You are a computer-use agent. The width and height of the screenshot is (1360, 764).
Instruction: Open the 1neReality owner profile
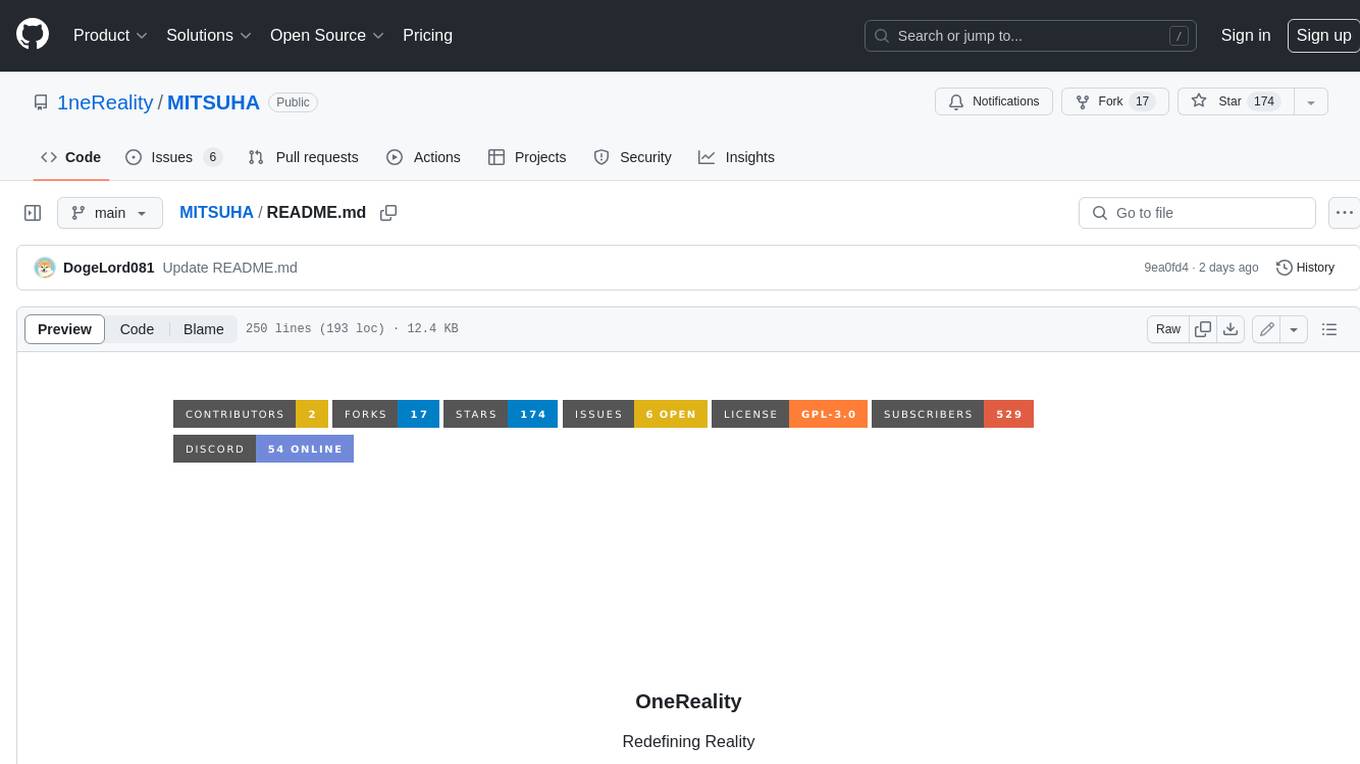click(105, 102)
